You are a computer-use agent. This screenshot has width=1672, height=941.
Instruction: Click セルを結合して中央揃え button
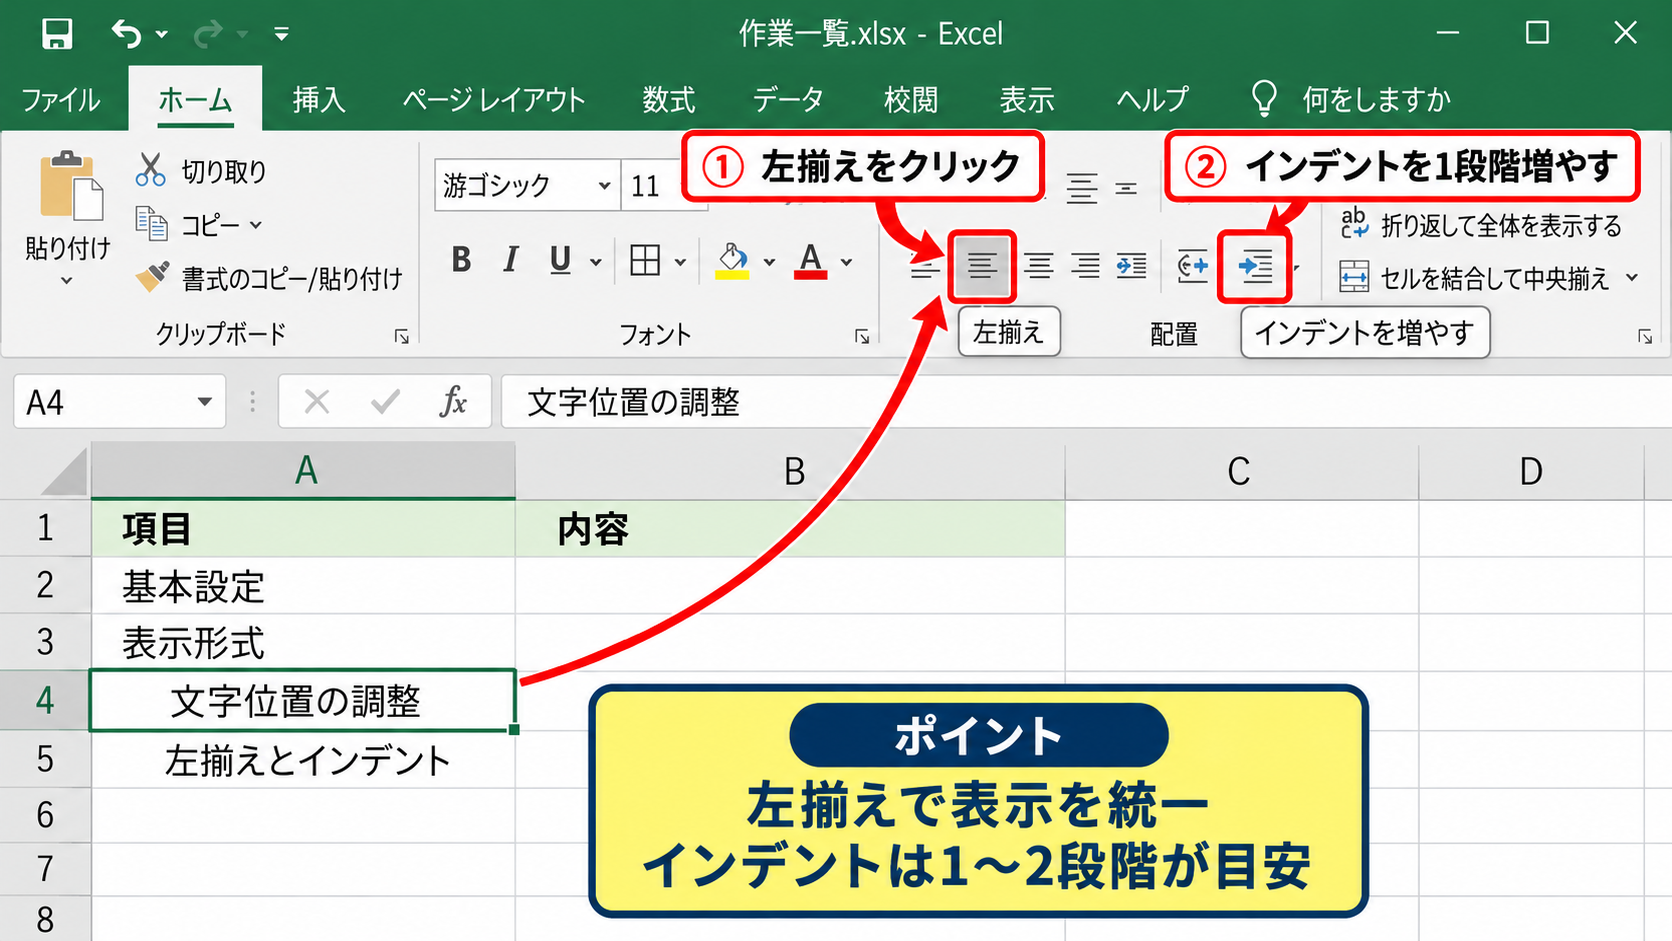(x=1474, y=277)
